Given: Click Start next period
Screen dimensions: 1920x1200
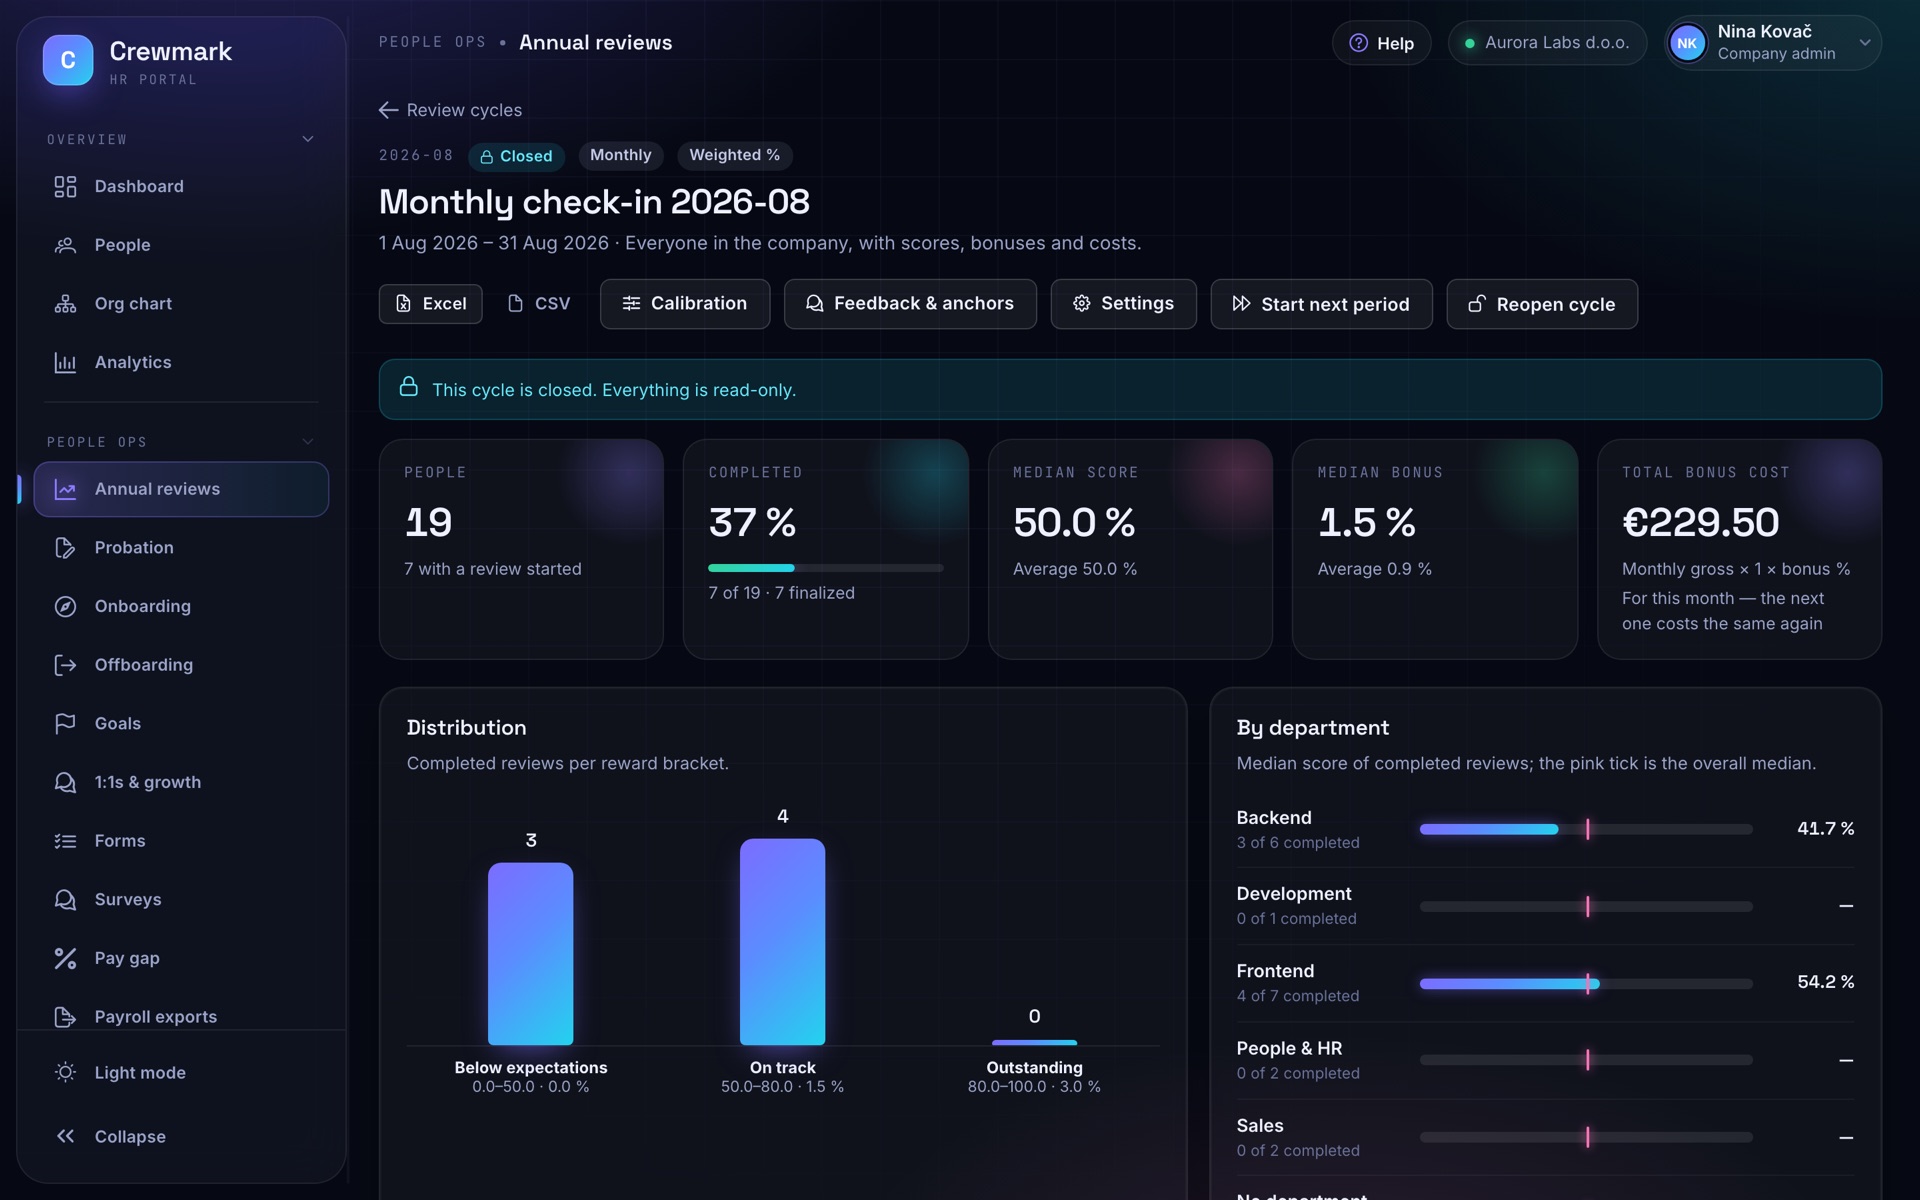Looking at the screenshot, I should (x=1321, y=304).
